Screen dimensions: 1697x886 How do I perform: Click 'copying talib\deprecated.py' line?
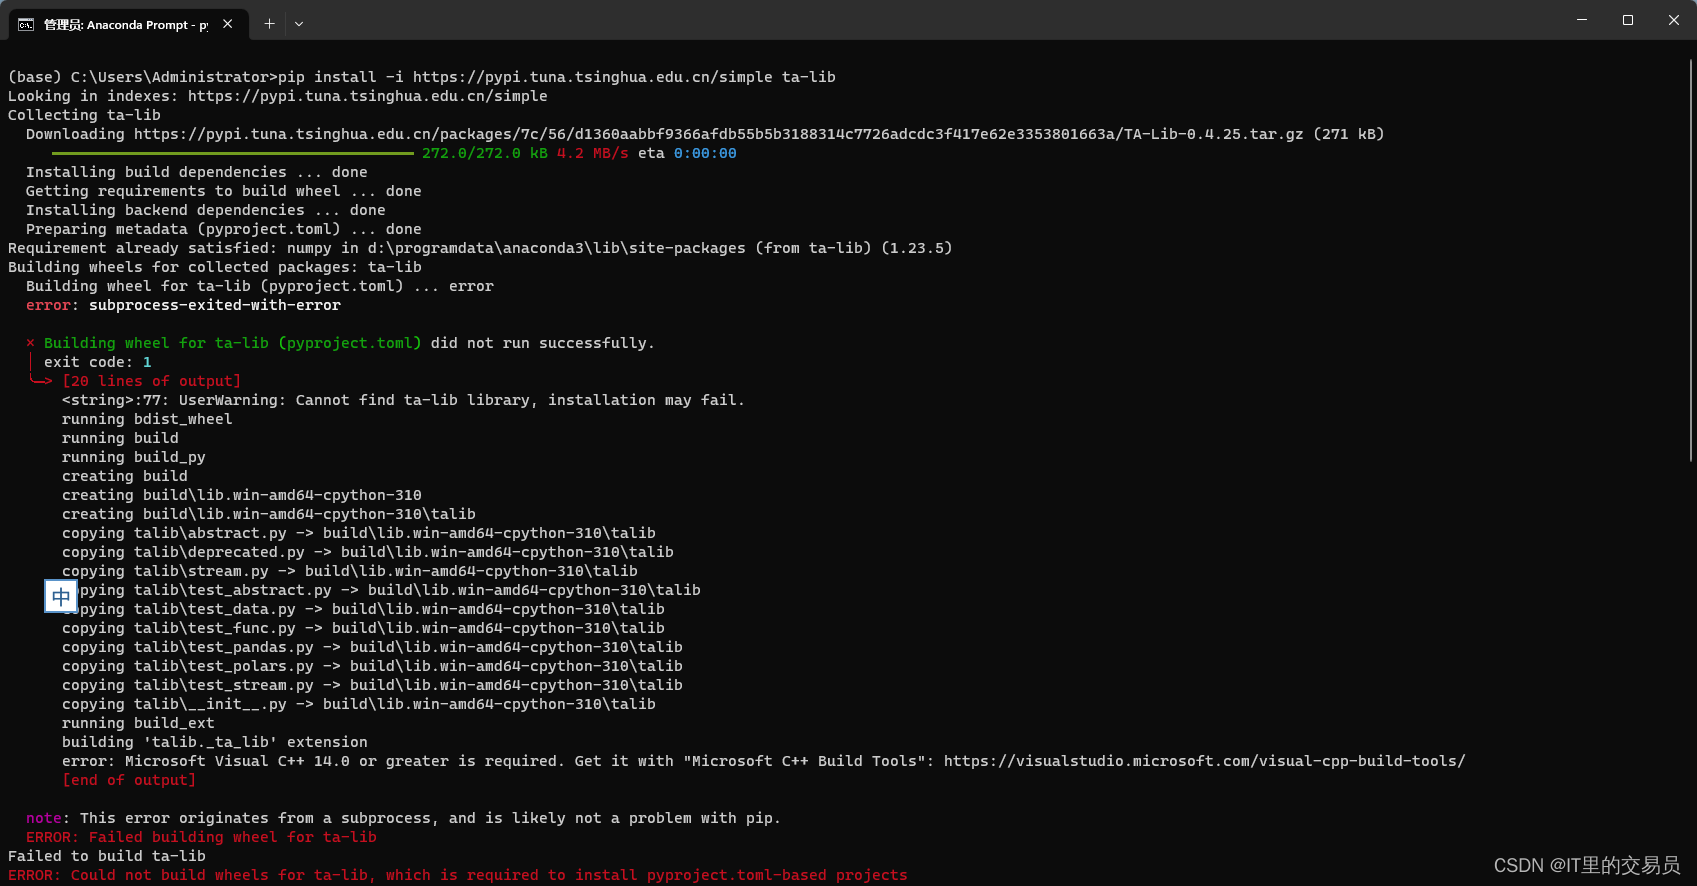(x=368, y=552)
